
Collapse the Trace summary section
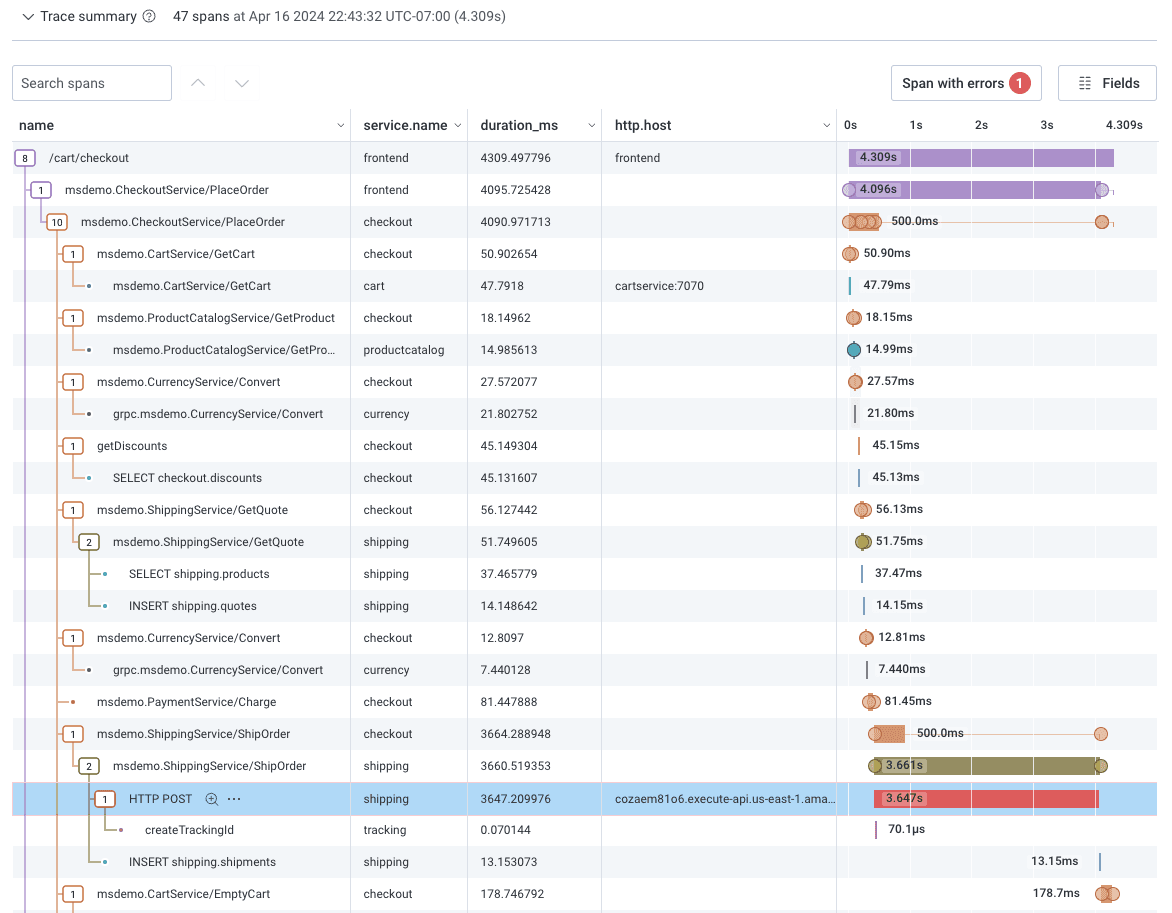click(x=28, y=17)
